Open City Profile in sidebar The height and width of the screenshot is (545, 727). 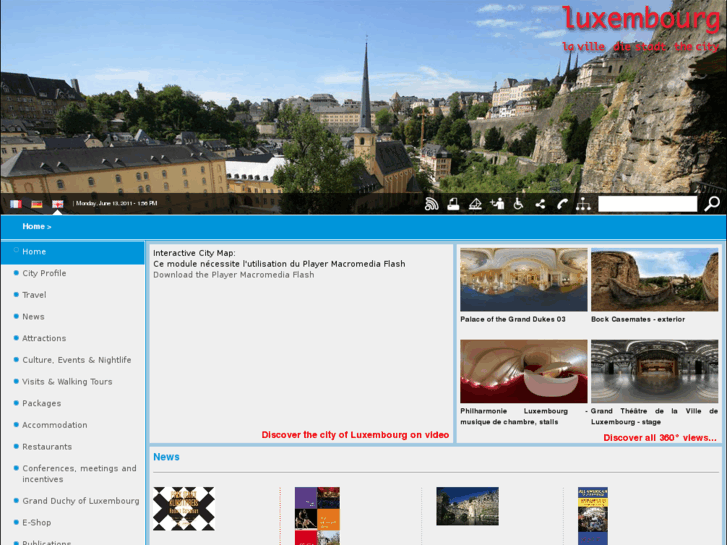pyautogui.click(x=44, y=273)
